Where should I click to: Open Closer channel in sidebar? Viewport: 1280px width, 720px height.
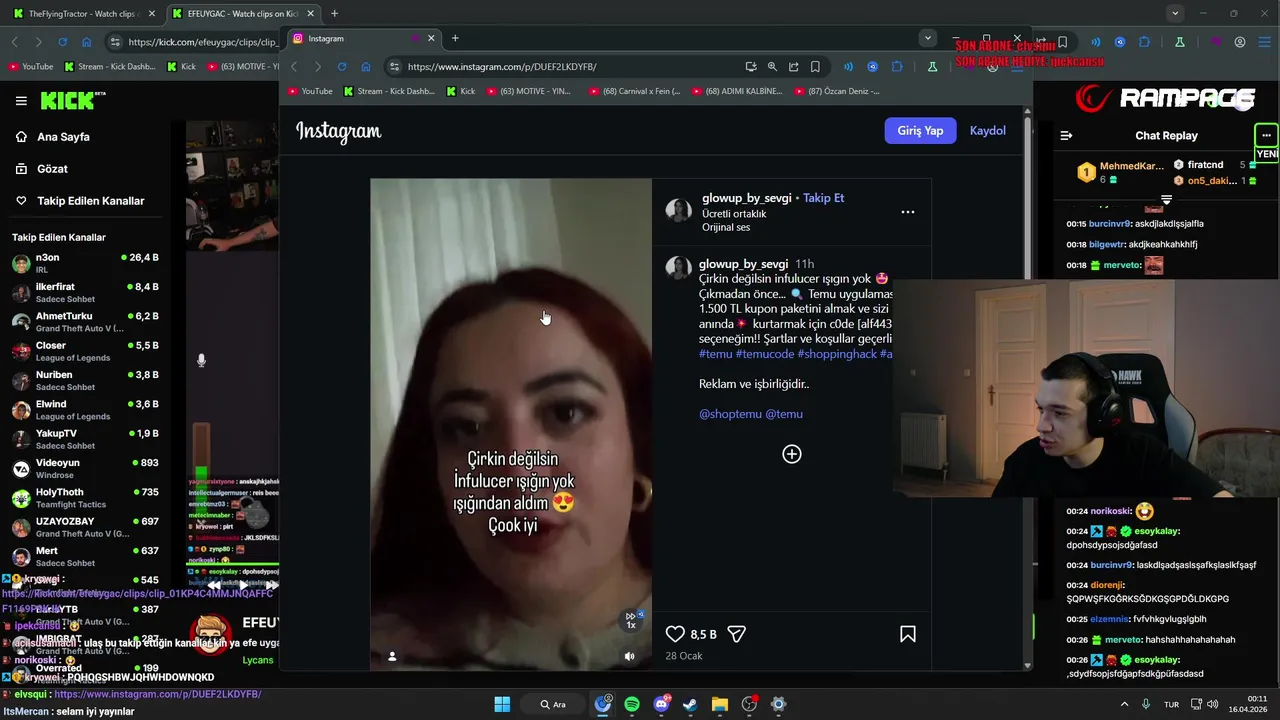84,352
